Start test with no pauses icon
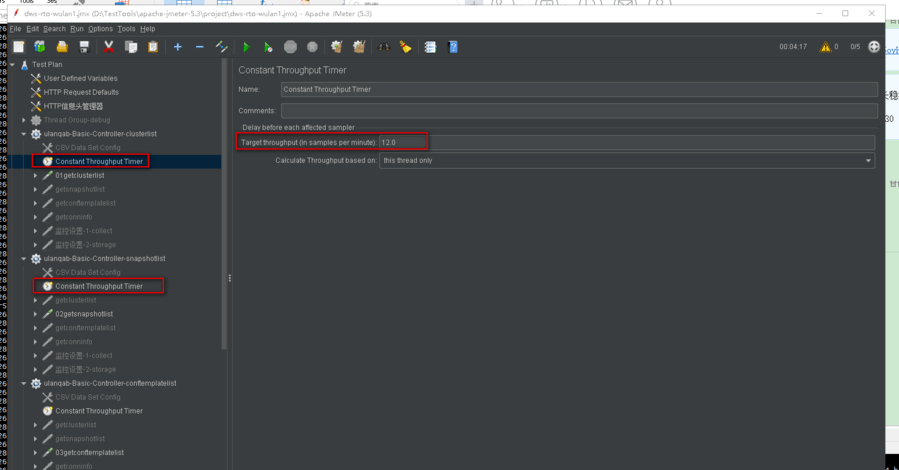This screenshot has width=899, height=470. point(268,47)
